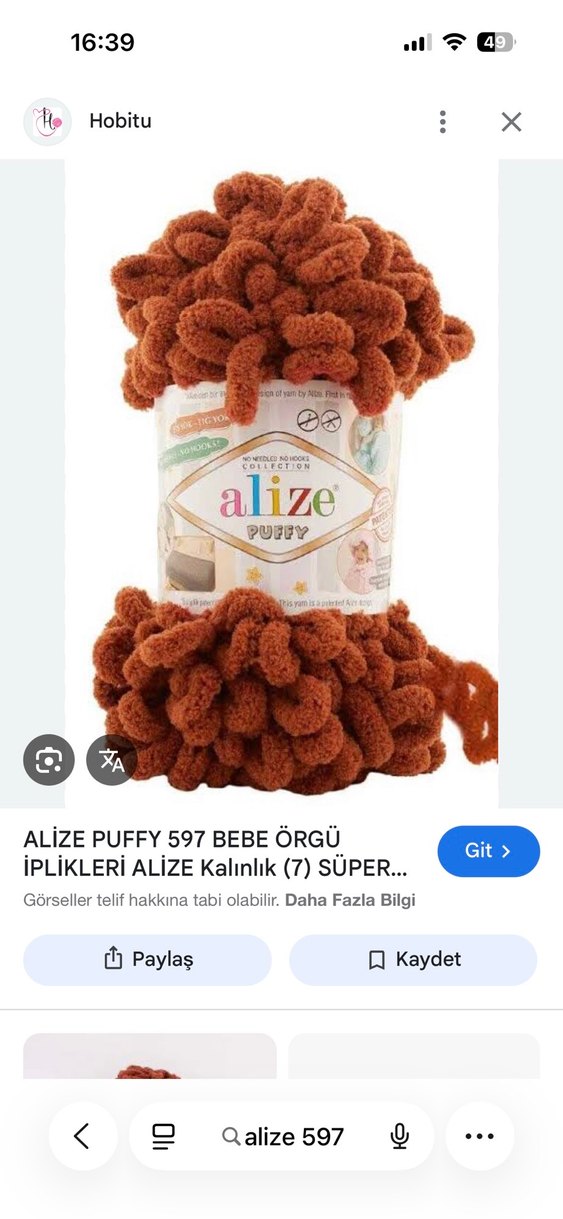Open the related yarn thumbnail below
Image resolution: width=563 pixels, height=1219 pixels.
click(150, 1056)
